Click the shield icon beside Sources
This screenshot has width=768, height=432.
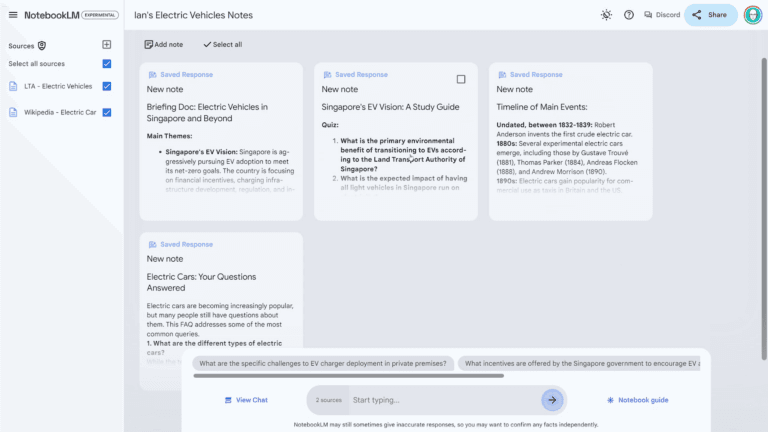click(x=42, y=46)
